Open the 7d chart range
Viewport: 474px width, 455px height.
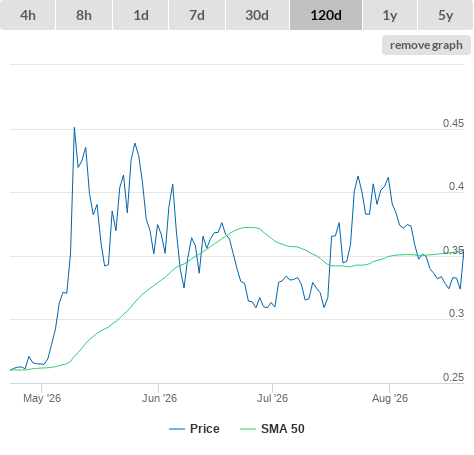(197, 15)
